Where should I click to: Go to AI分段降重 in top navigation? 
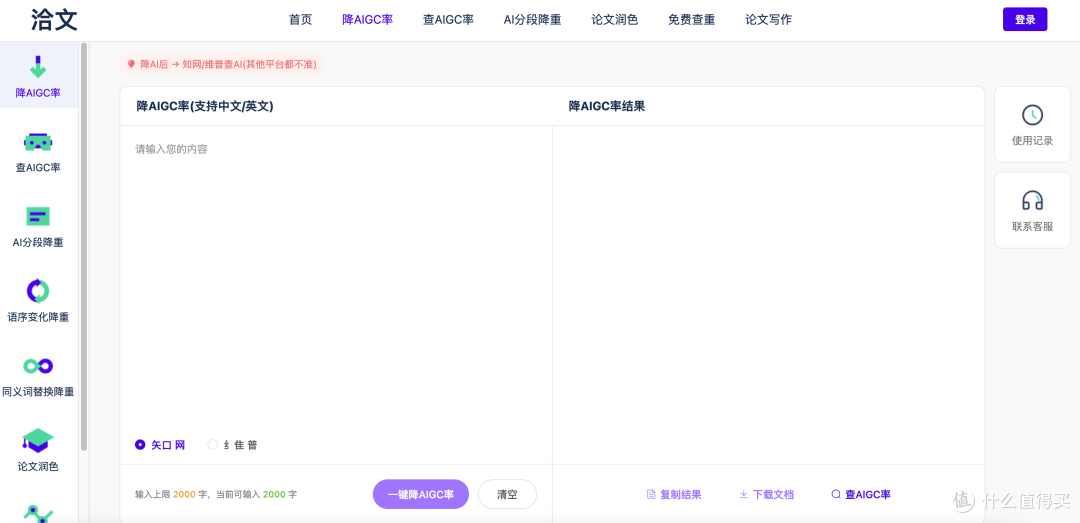coord(532,19)
